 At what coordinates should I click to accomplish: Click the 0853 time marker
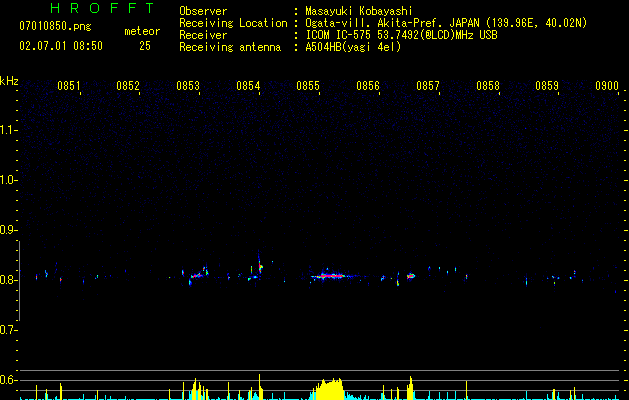click(188, 86)
